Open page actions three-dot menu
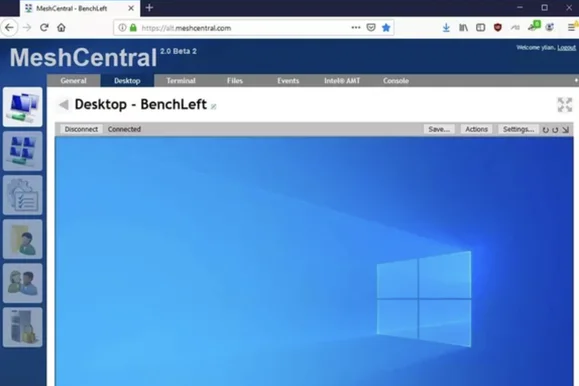The image size is (579, 386). (356, 28)
